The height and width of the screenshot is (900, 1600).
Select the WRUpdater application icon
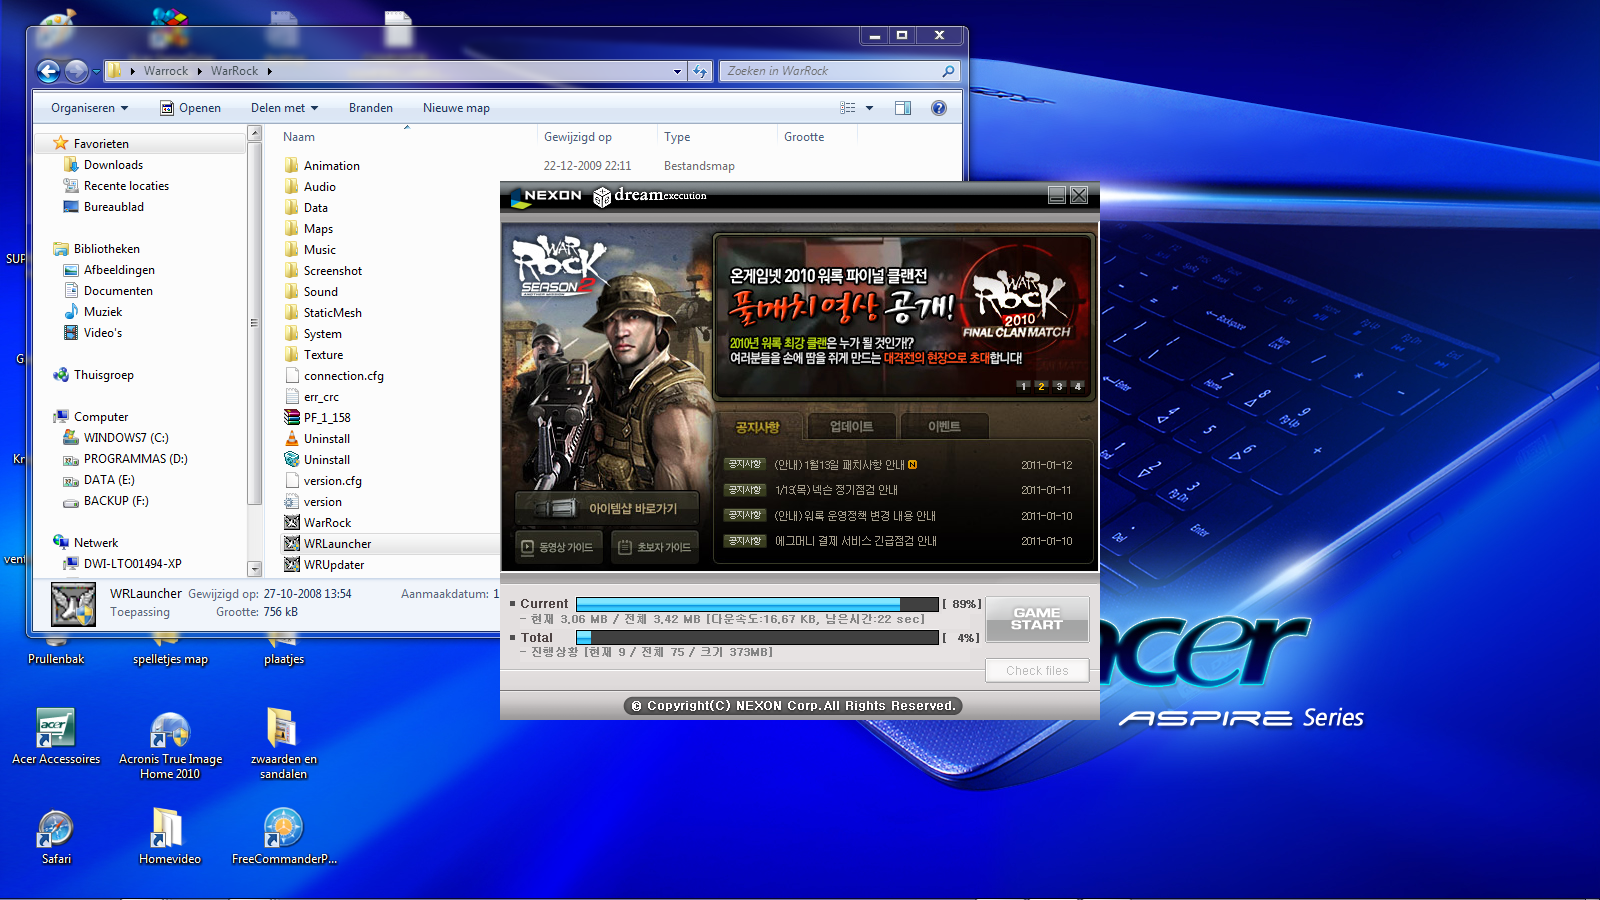click(x=292, y=564)
